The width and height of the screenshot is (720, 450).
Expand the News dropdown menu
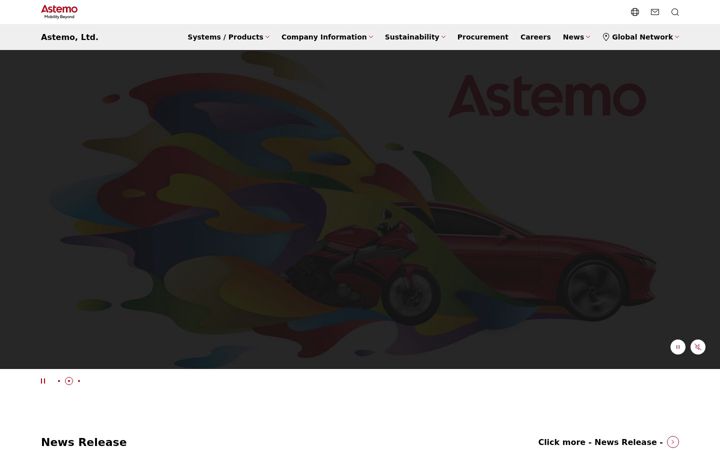(x=576, y=37)
